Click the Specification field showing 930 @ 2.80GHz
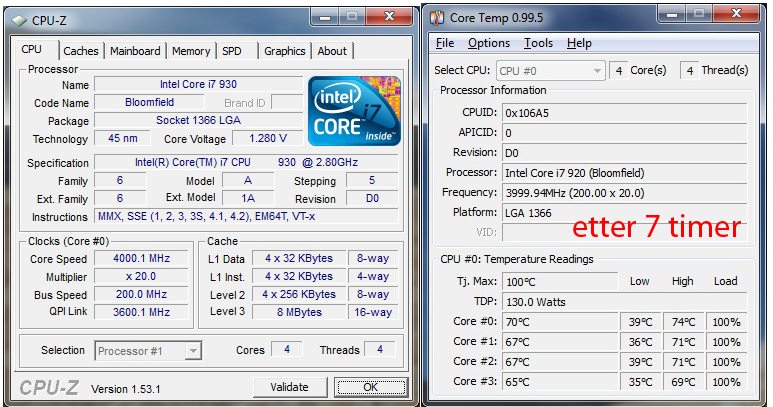The height and width of the screenshot is (407, 773). 246,162
